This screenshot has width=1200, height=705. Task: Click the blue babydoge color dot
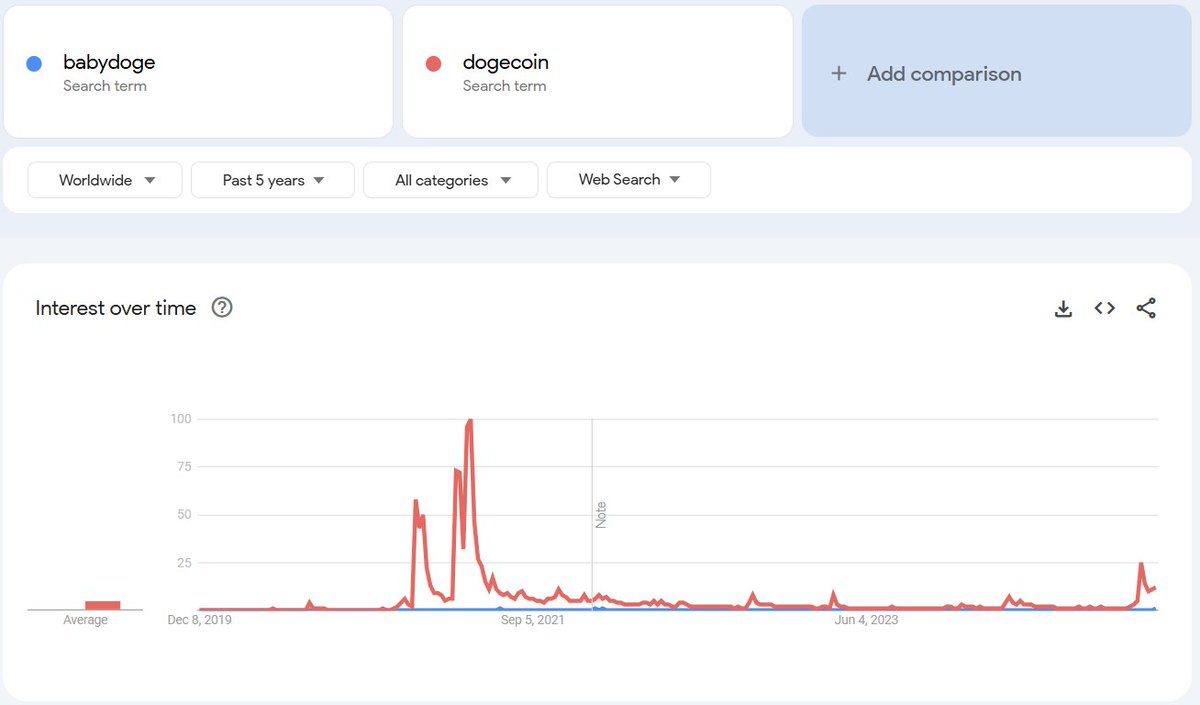pos(34,64)
